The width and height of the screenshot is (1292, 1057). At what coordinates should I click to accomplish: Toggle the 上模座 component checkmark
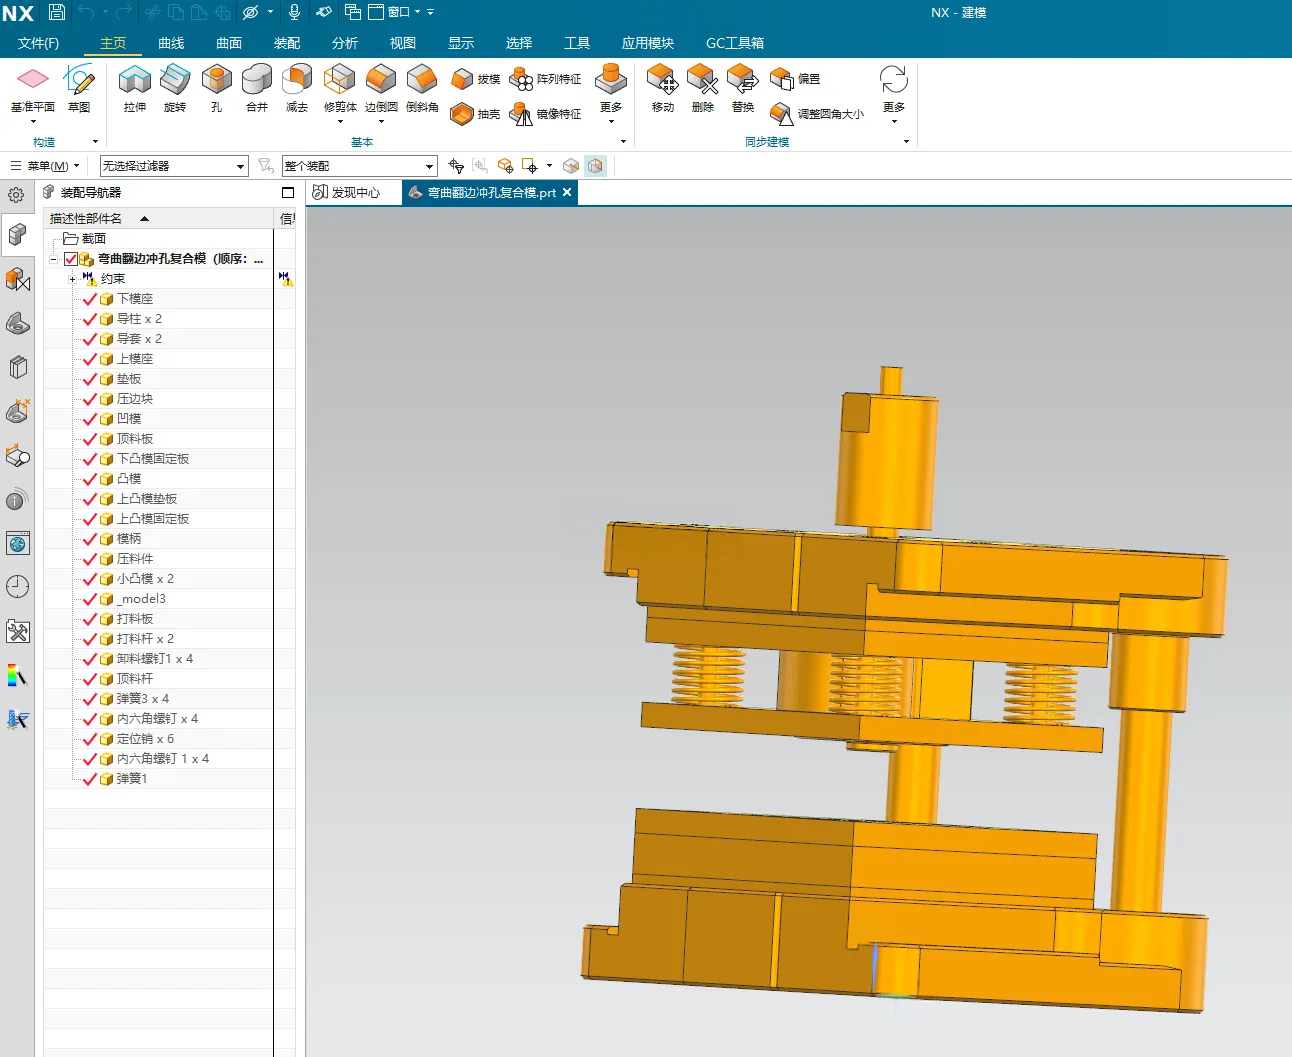(x=90, y=359)
